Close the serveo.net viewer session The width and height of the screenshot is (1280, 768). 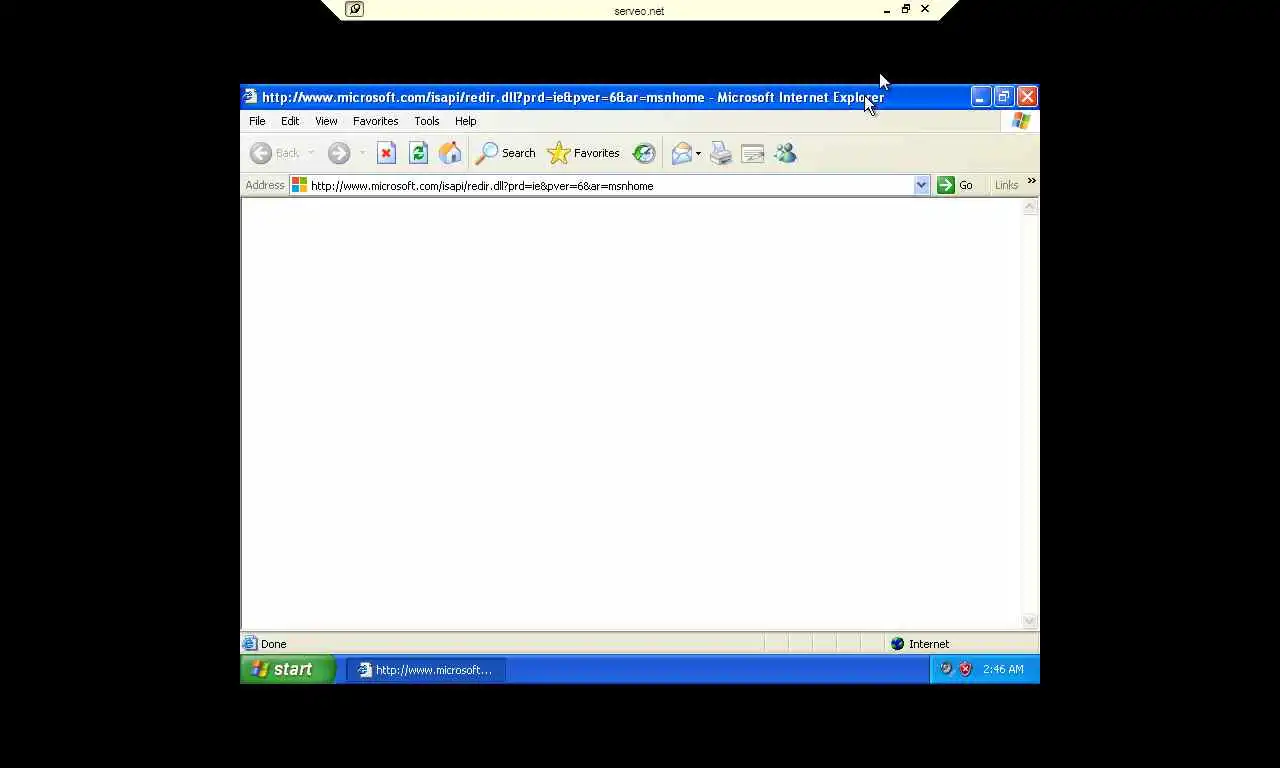(x=925, y=9)
